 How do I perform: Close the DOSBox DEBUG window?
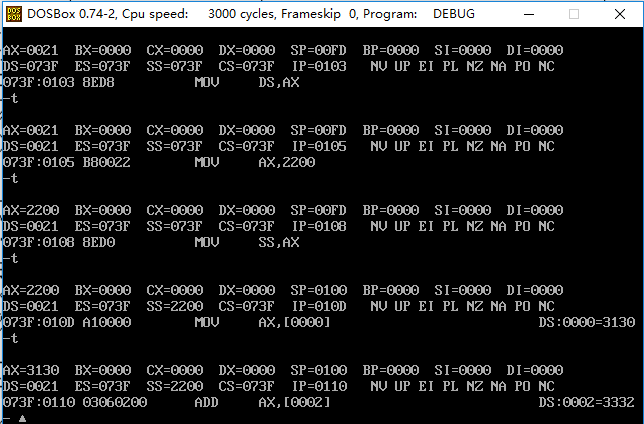(620, 14)
